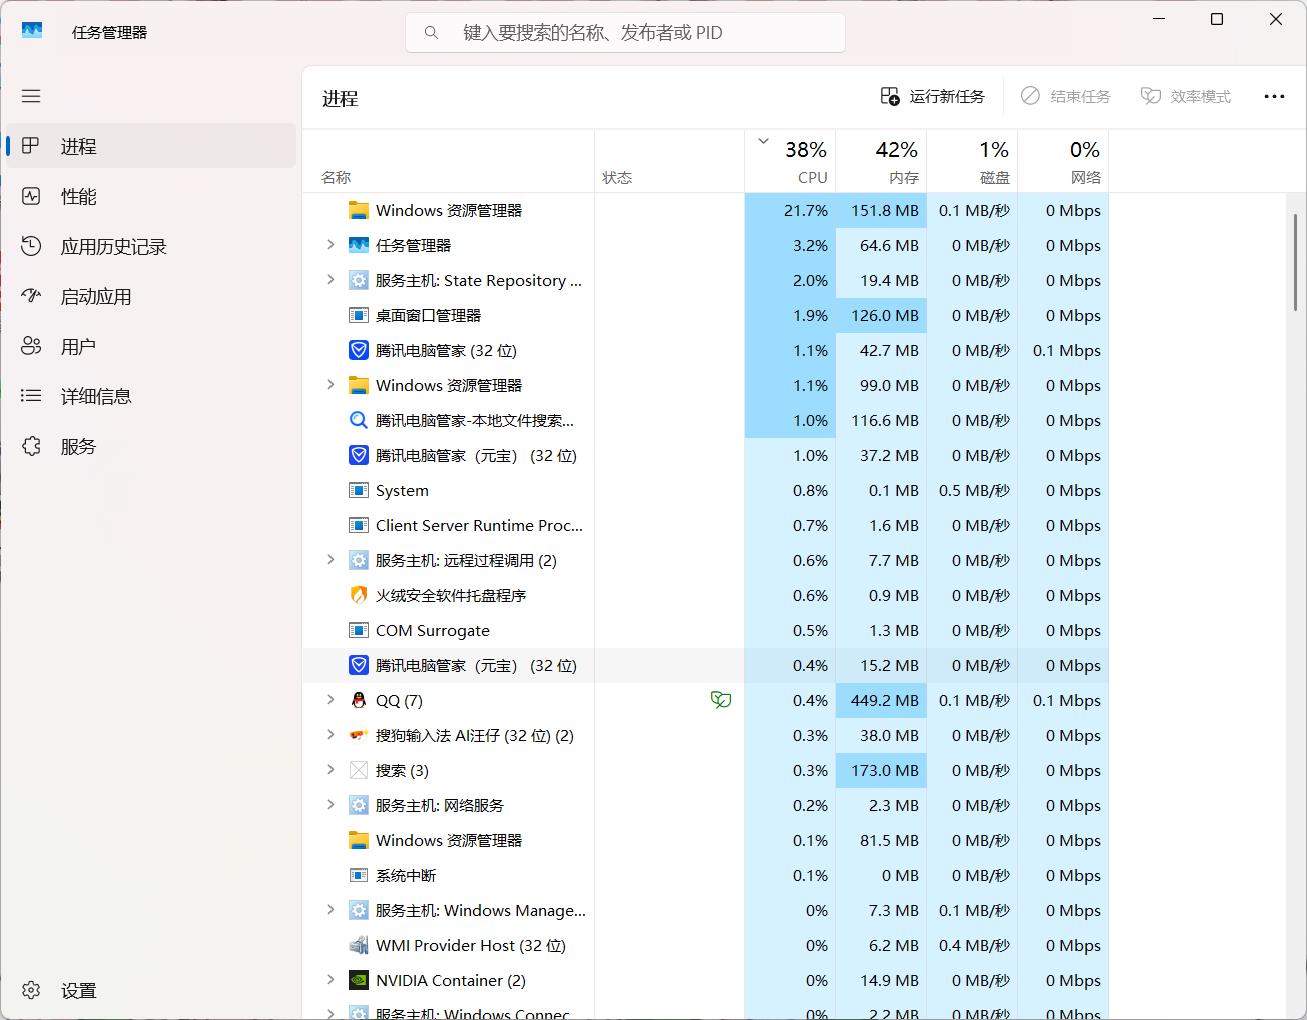Expand the 任务管理器 process group
The width and height of the screenshot is (1307, 1020).
[x=330, y=245]
